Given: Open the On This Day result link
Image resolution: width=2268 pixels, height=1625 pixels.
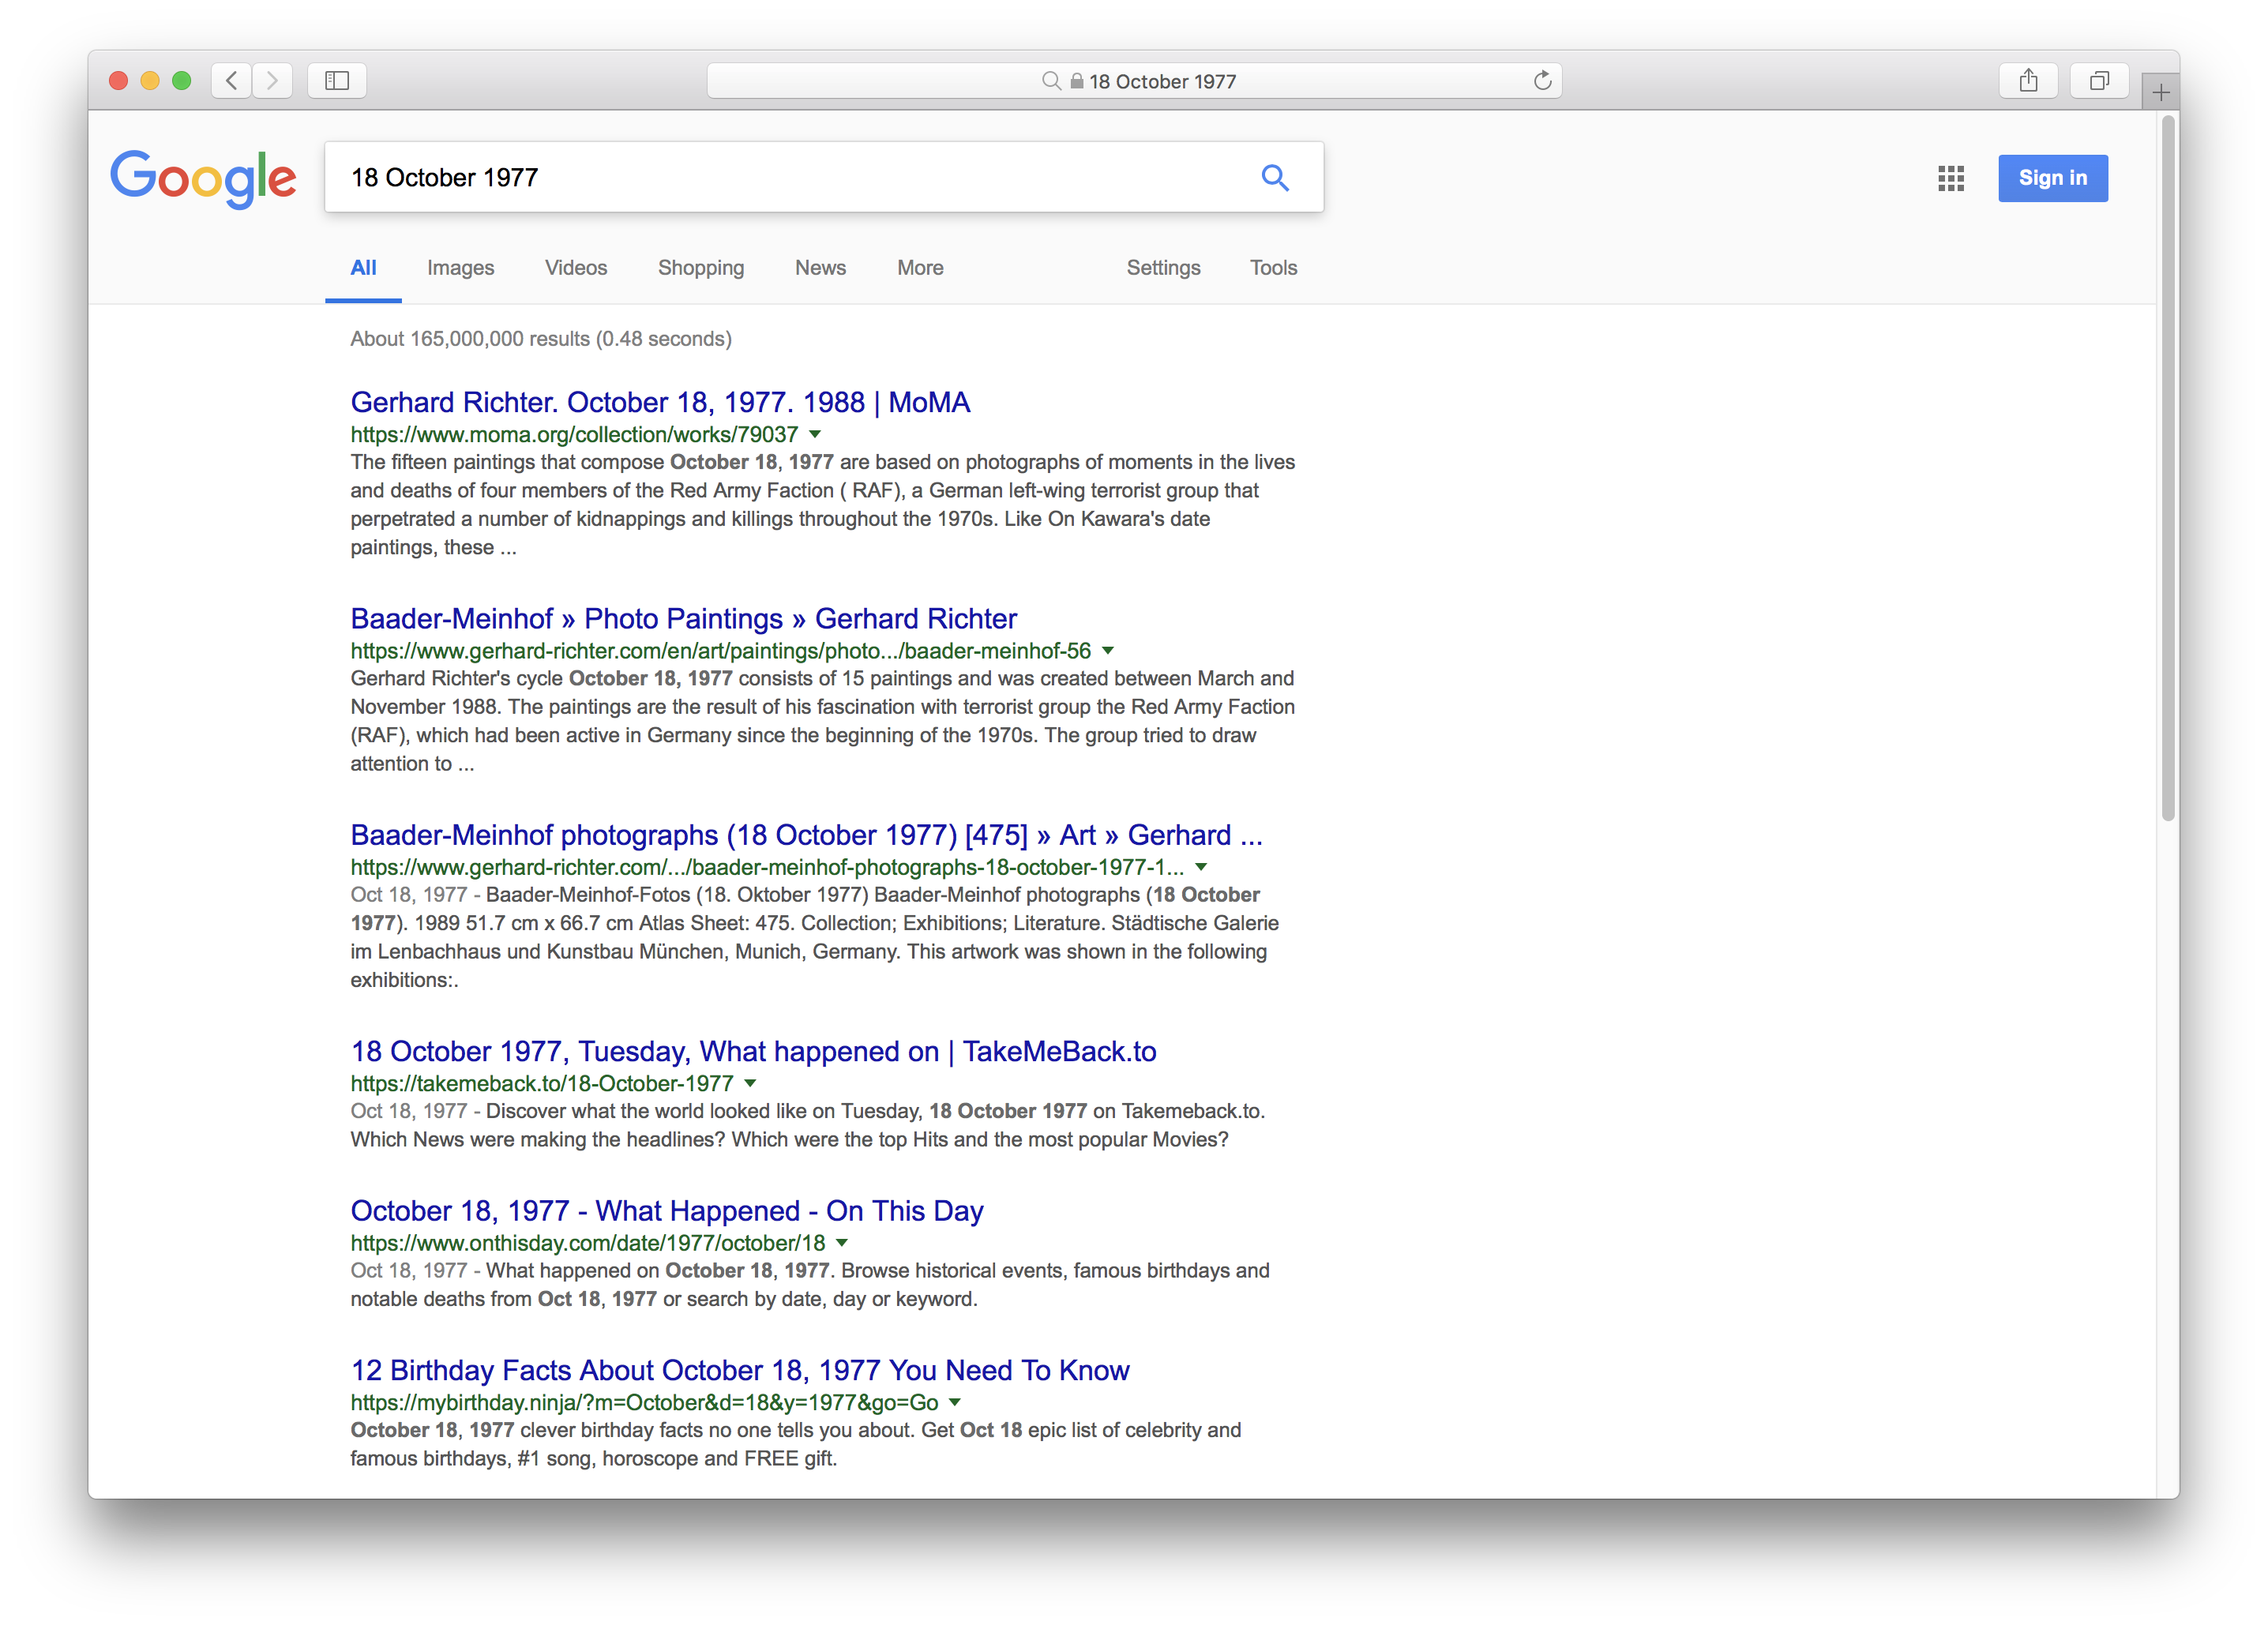Looking at the screenshot, I should point(667,1211).
